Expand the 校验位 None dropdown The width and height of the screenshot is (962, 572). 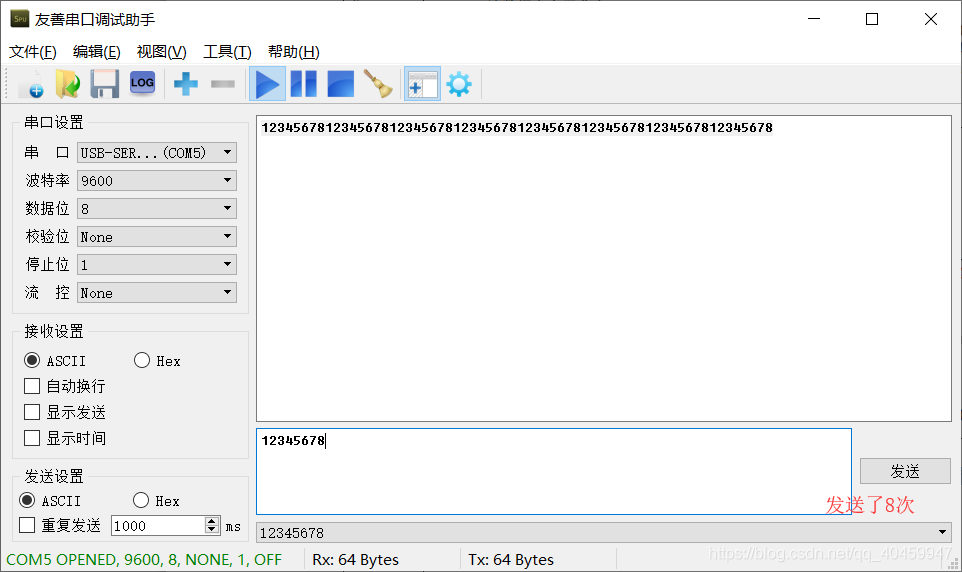[157, 237]
